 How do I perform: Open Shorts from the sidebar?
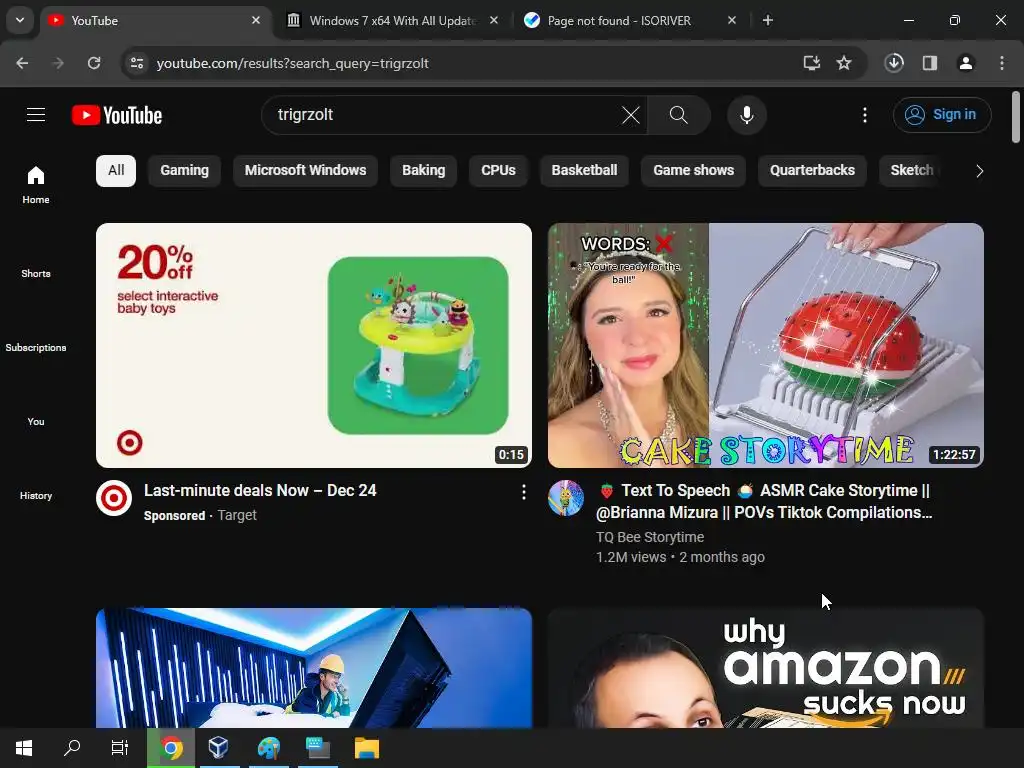pos(36,273)
